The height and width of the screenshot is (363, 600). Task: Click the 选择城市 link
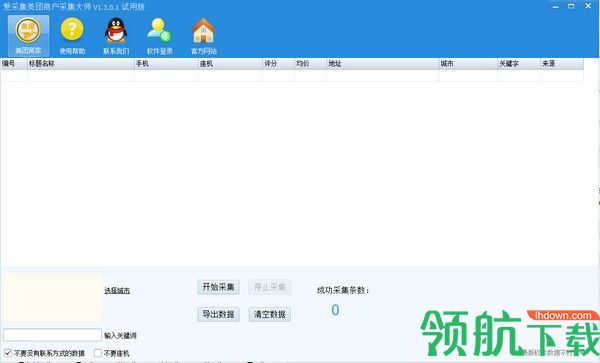coord(117,291)
